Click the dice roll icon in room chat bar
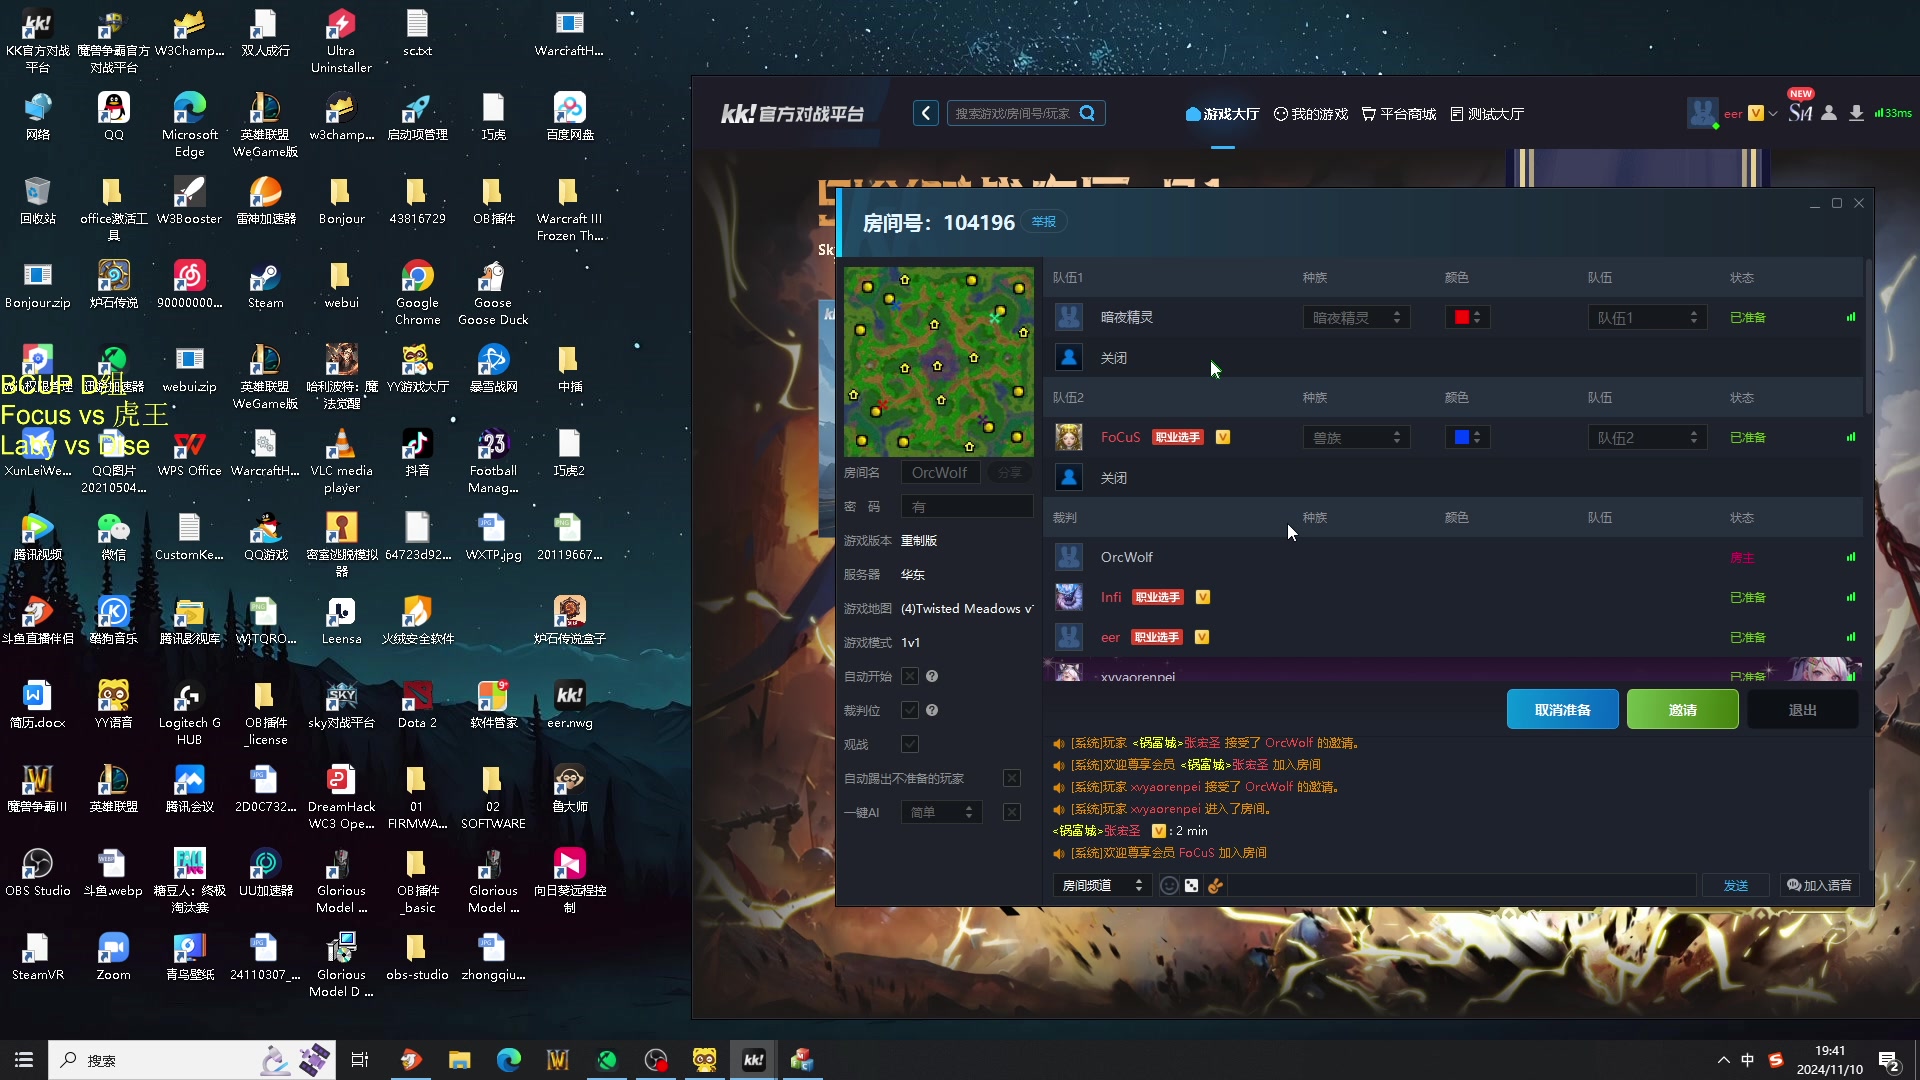Image resolution: width=1920 pixels, height=1080 pixels. pyautogui.click(x=1191, y=885)
